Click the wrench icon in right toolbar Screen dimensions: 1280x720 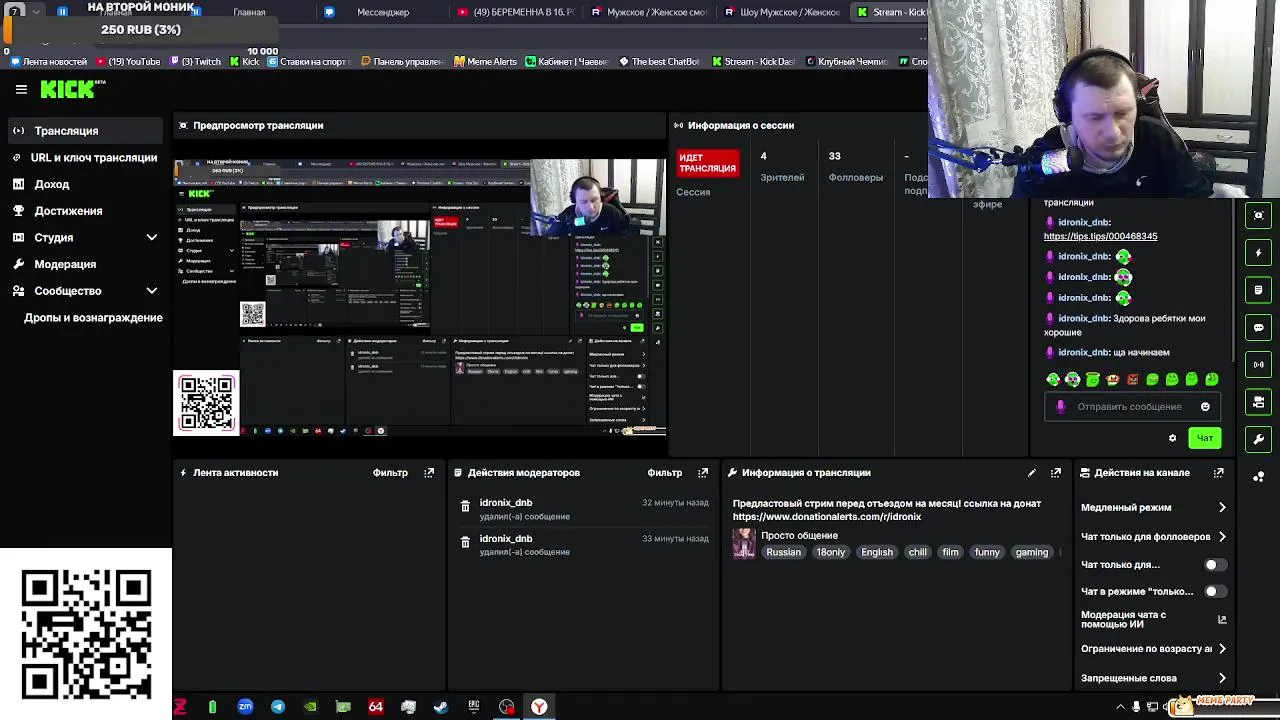click(1259, 438)
